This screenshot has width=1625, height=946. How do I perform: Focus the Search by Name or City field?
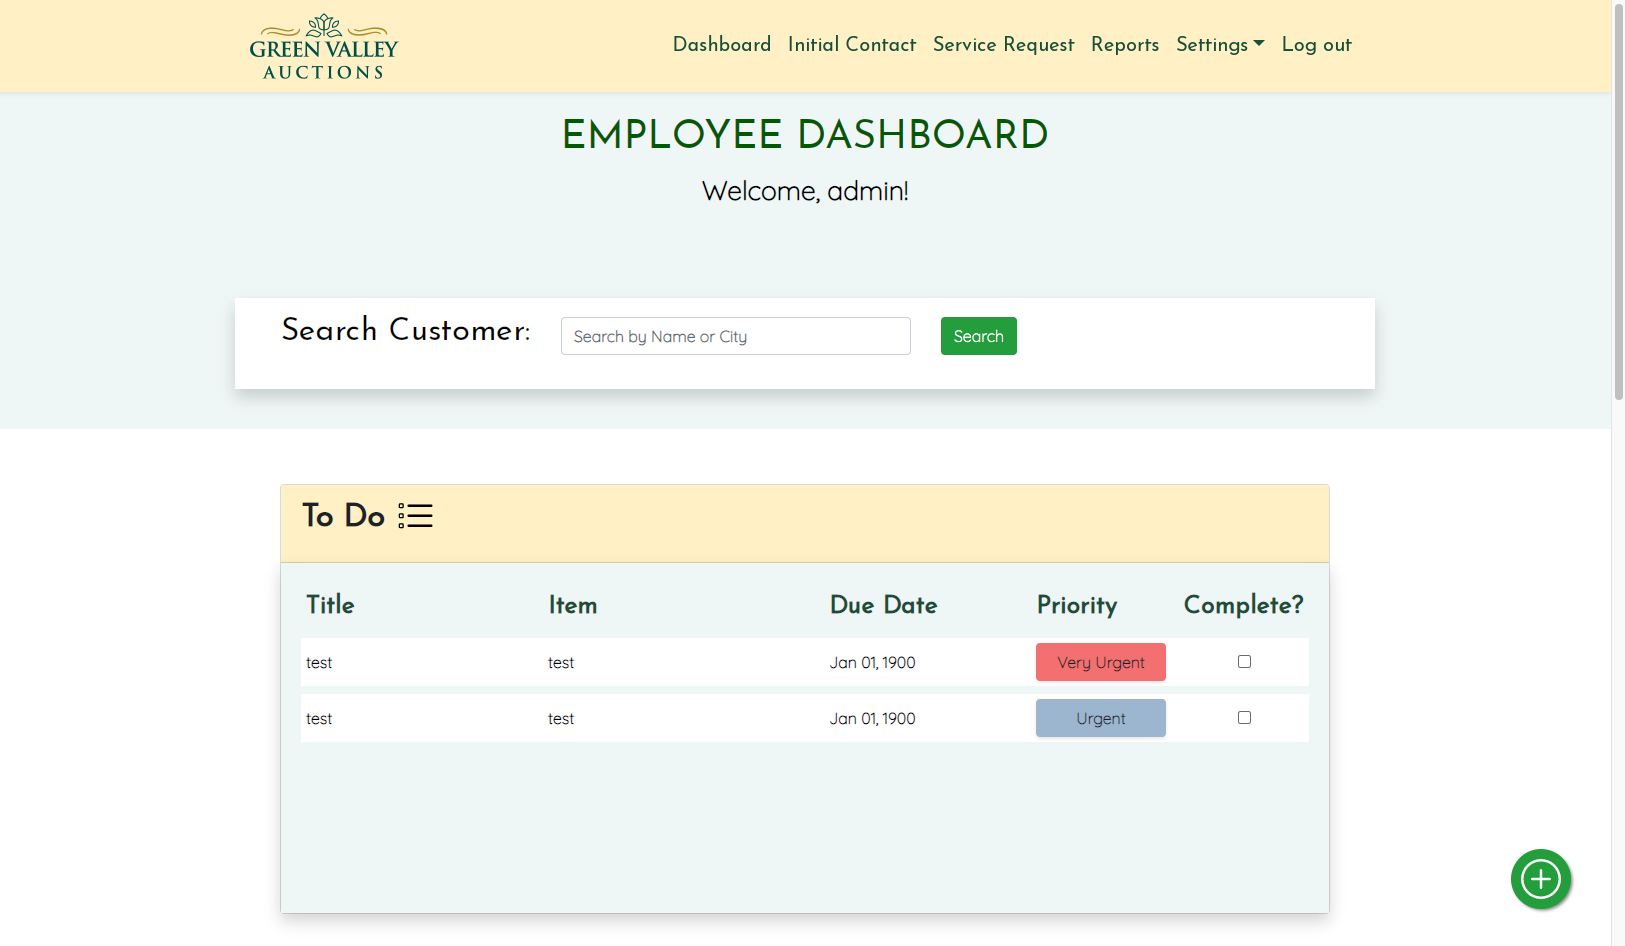click(735, 336)
